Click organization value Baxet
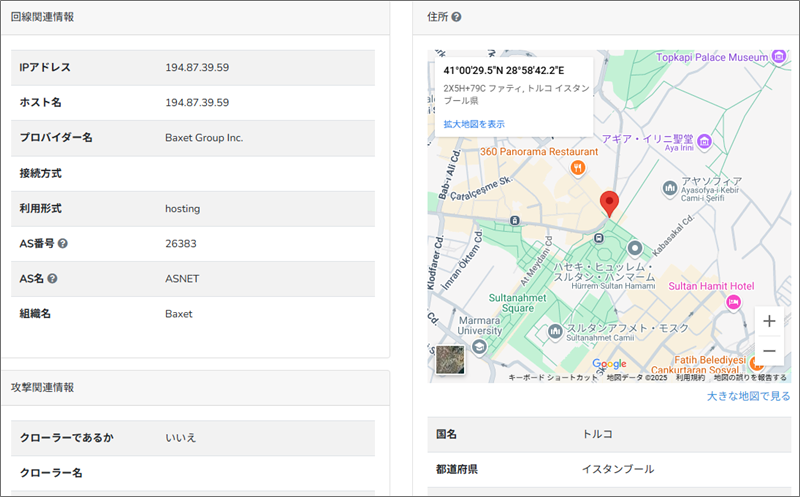Image resolution: width=800 pixels, height=497 pixels. pyautogui.click(x=179, y=314)
